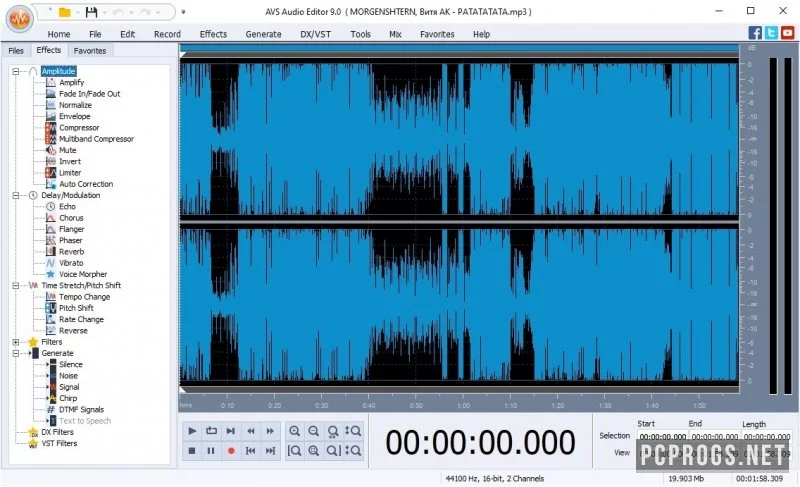Zoom to the selection start bracket icon
800x487 pixels.
tap(294, 451)
